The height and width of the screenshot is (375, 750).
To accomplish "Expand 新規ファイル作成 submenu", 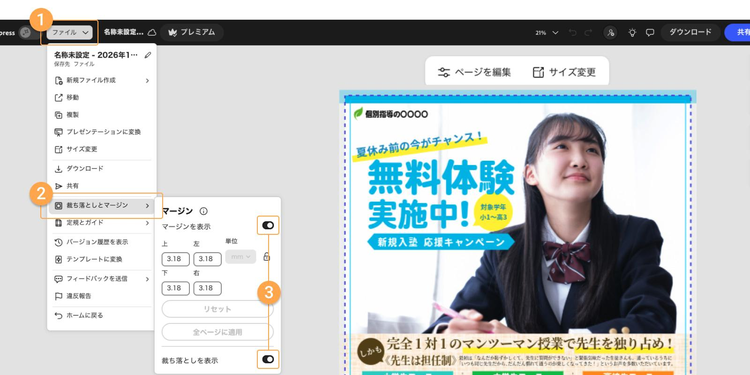I will tap(101, 80).
